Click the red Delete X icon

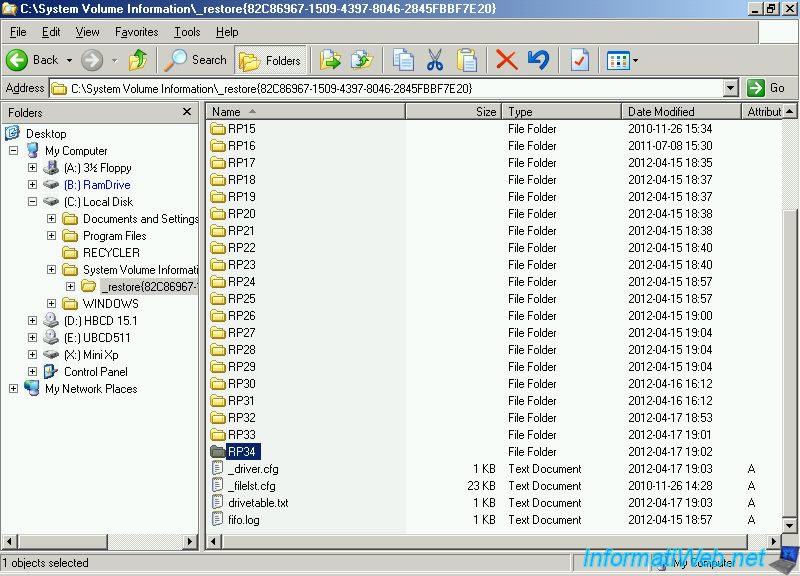[x=507, y=60]
